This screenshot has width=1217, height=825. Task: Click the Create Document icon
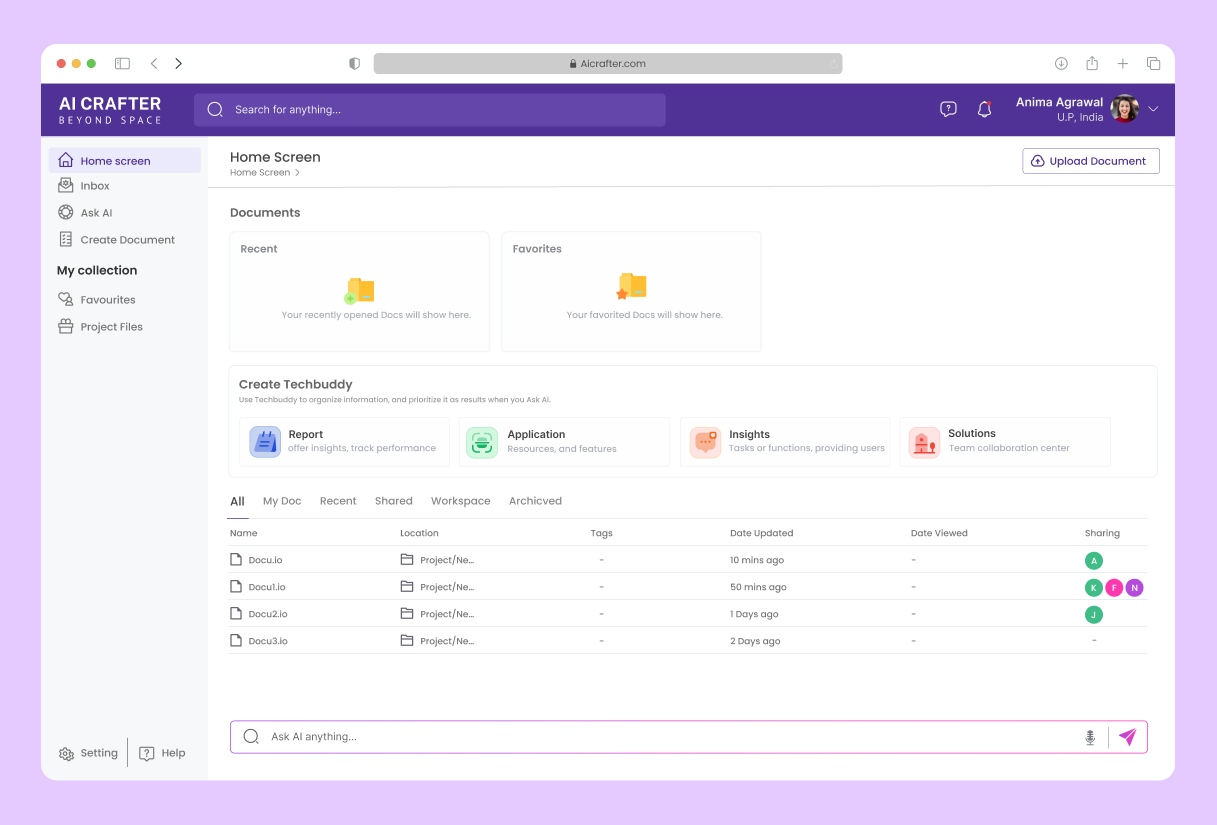pos(68,239)
